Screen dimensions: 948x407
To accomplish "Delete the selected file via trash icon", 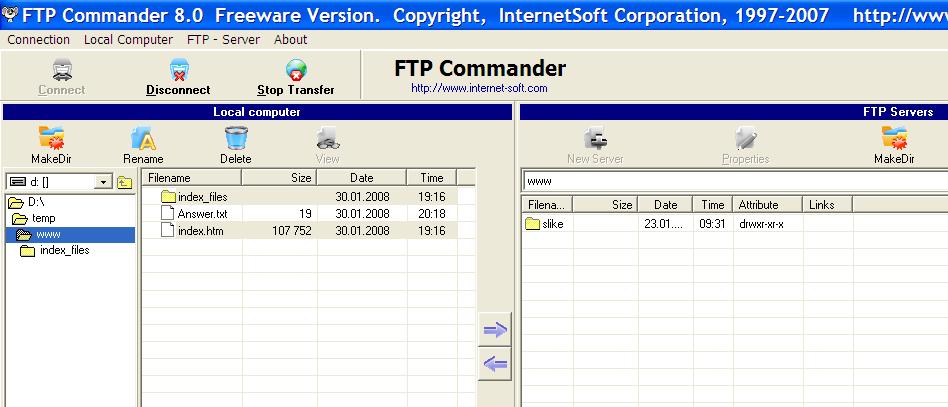I will point(236,138).
